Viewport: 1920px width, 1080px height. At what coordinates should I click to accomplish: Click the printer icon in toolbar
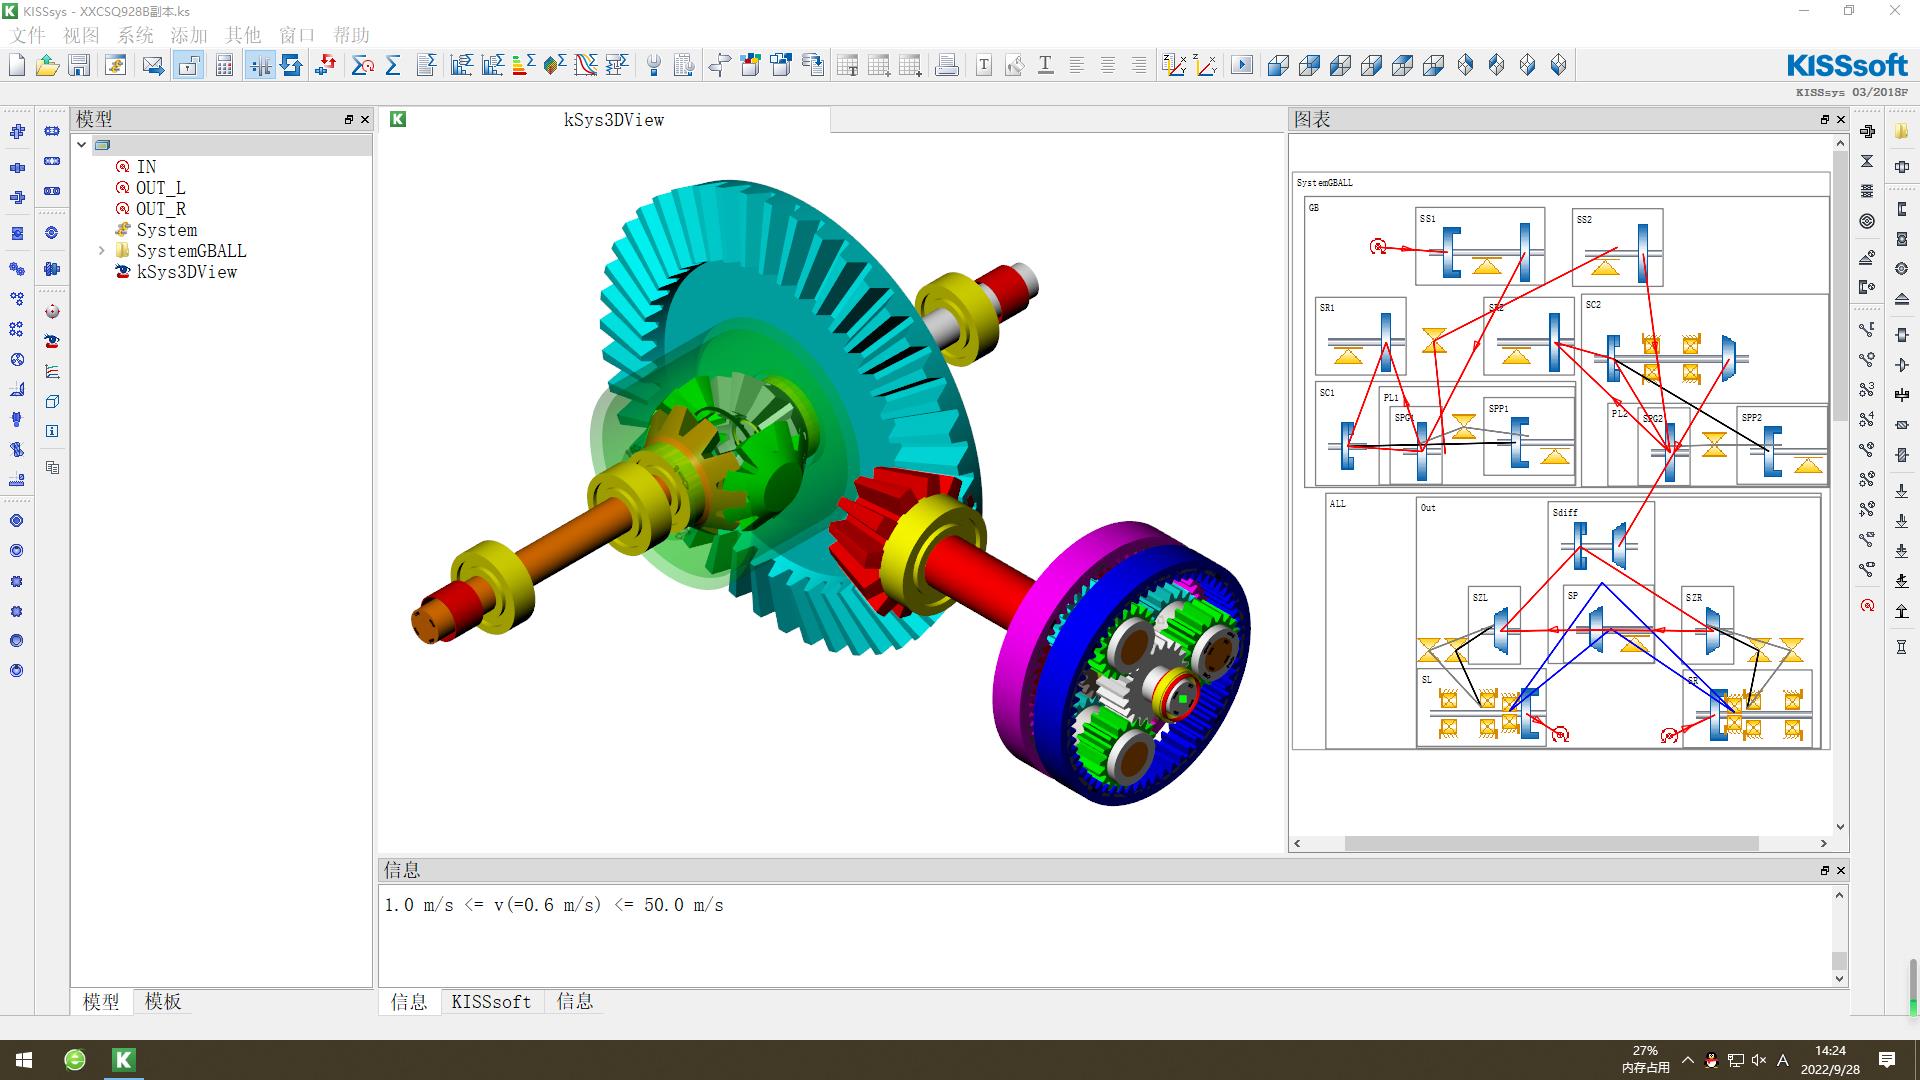(x=946, y=66)
